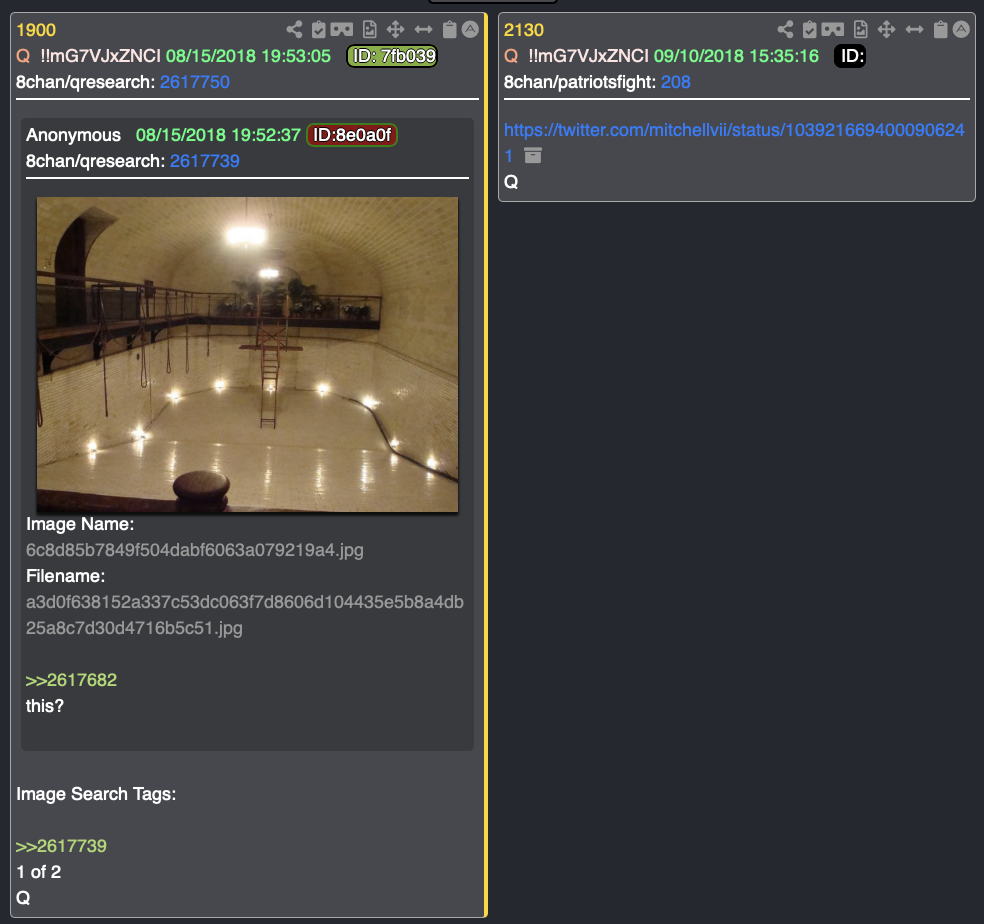Open the Anonymous post link 2617739
The width and height of the screenshot is (984, 924).
click(205, 161)
